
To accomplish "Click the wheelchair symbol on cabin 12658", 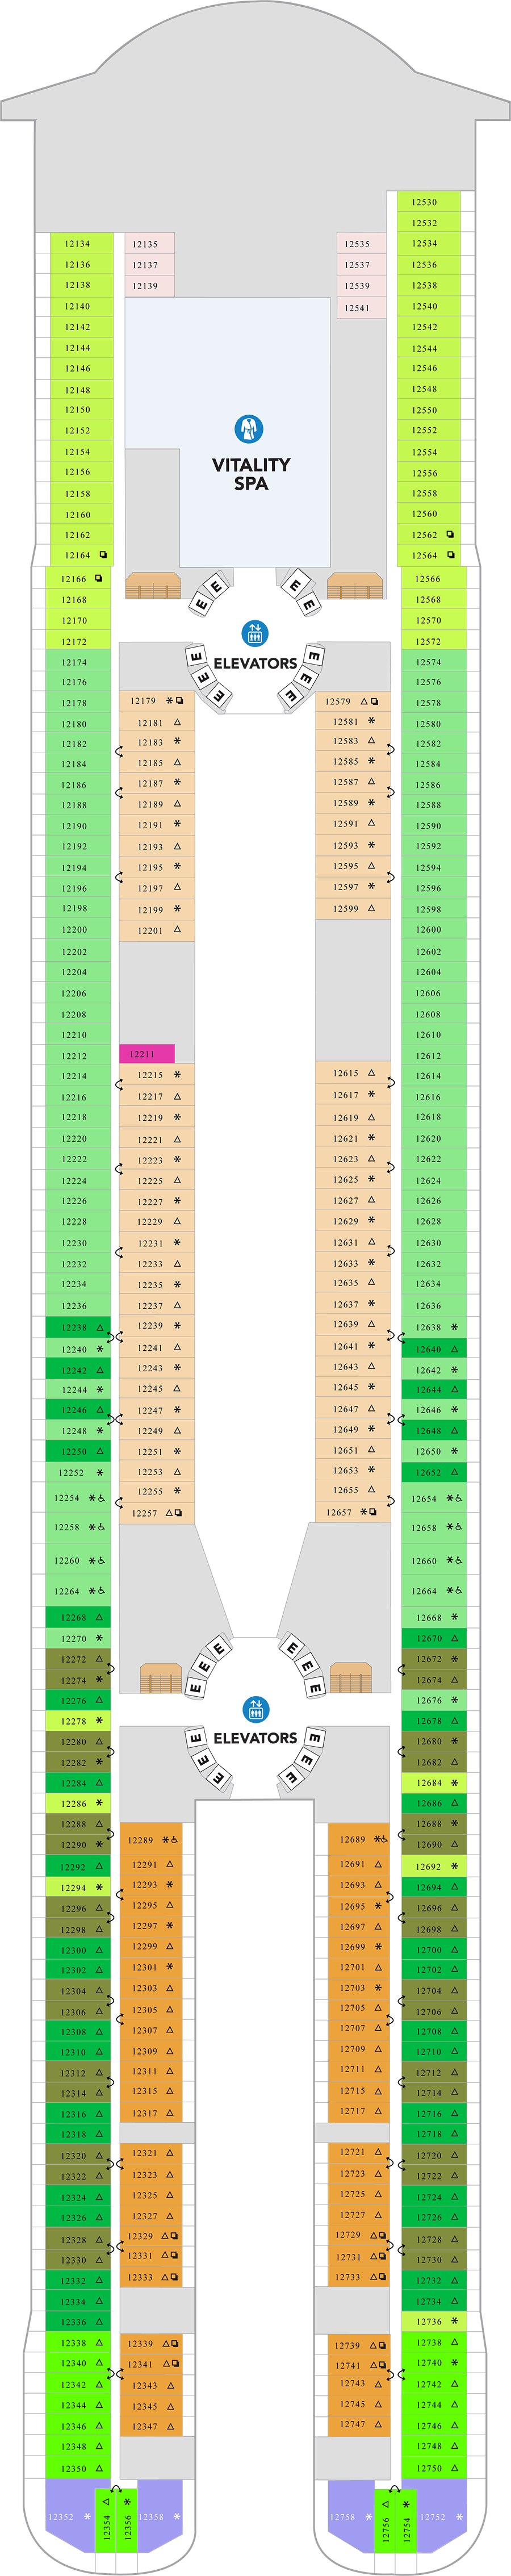I will coord(459,1527).
